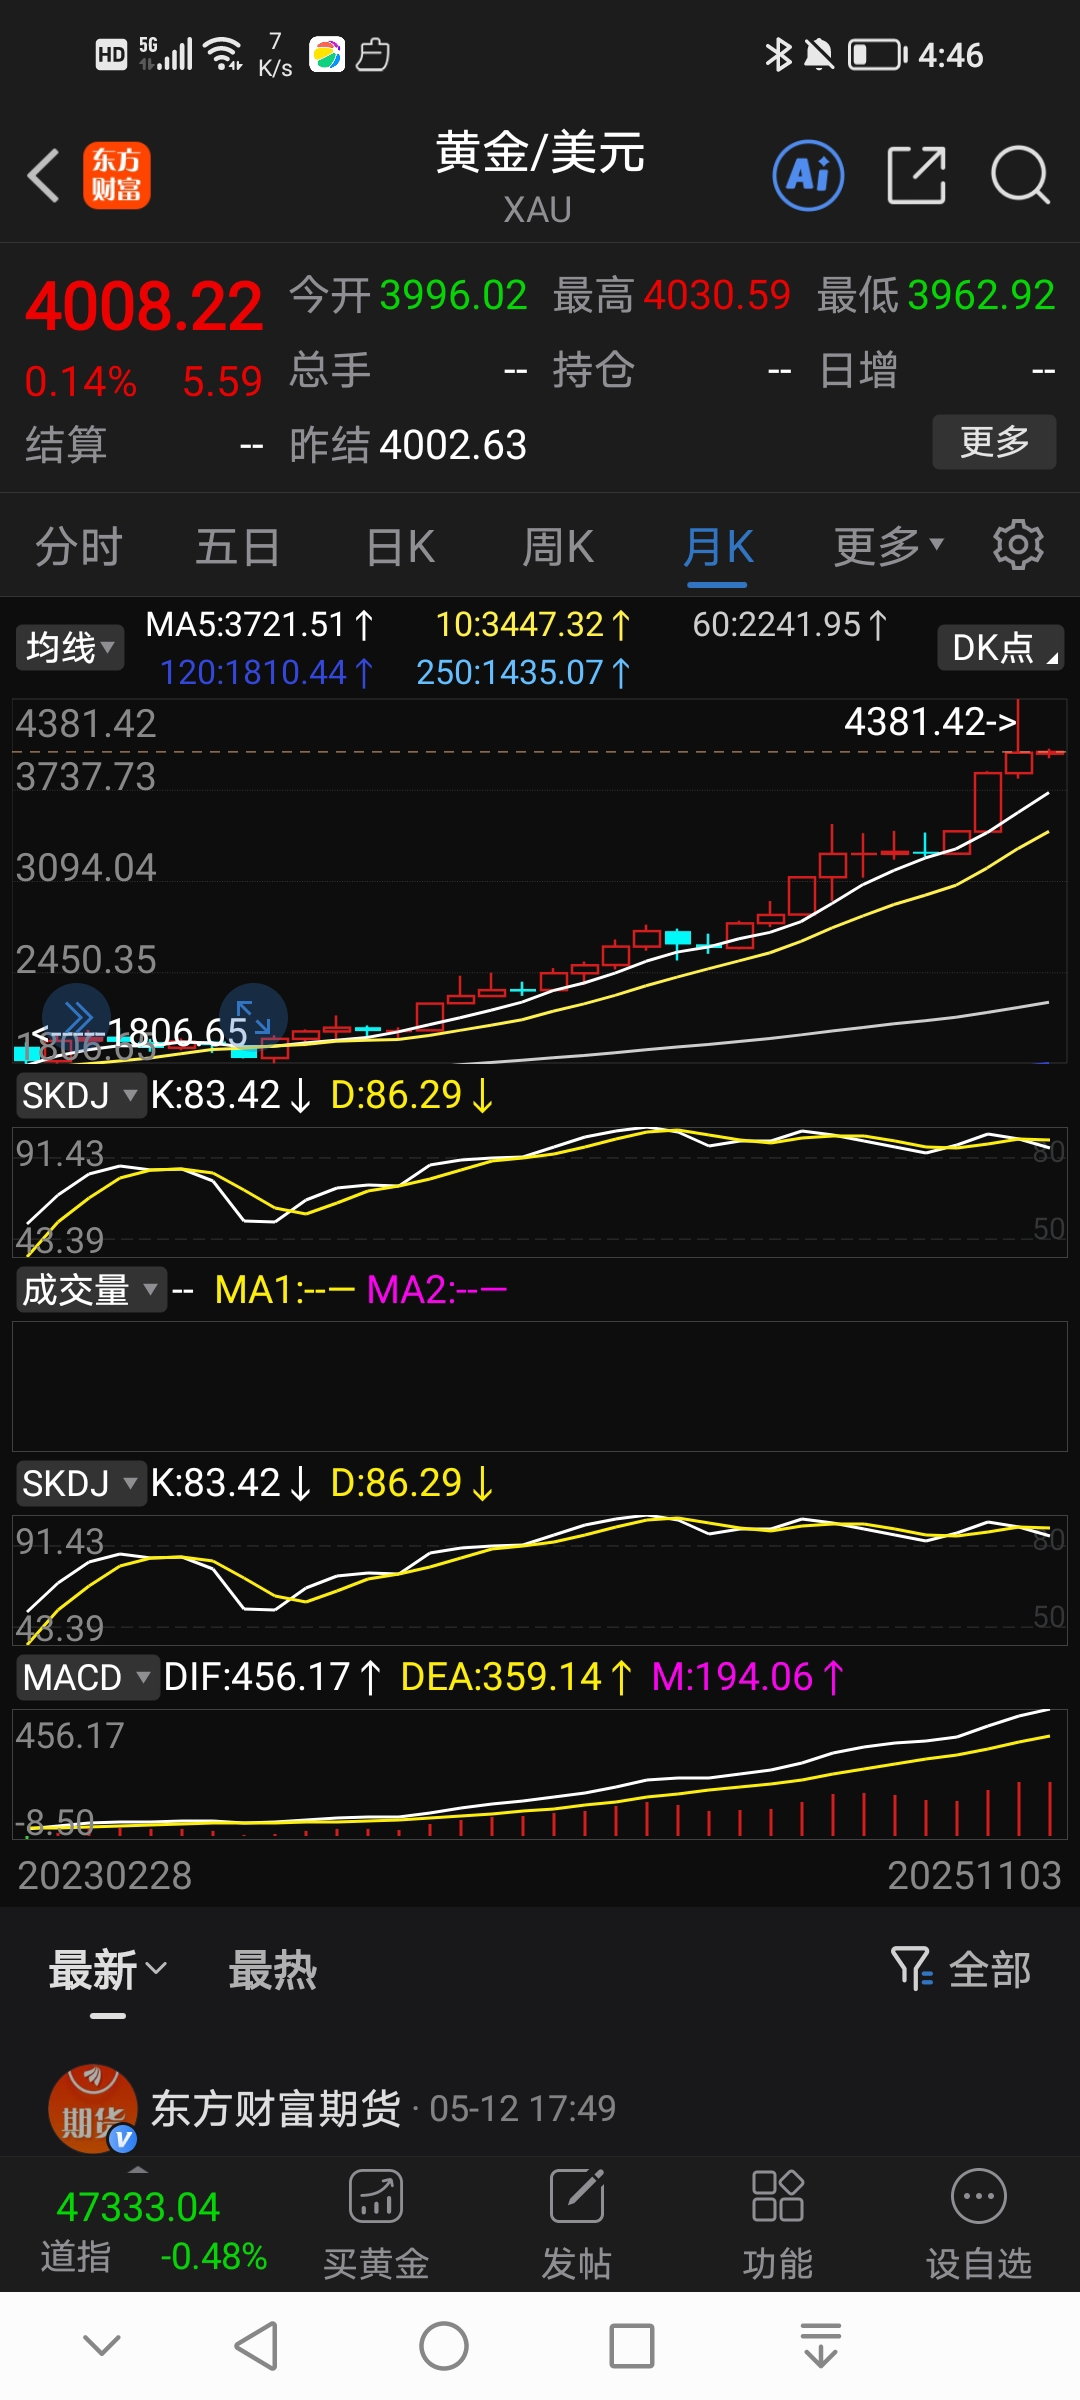Expand the 最新 sort dropdown
Viewport: 1080px width, 2400px height.
108,1969
